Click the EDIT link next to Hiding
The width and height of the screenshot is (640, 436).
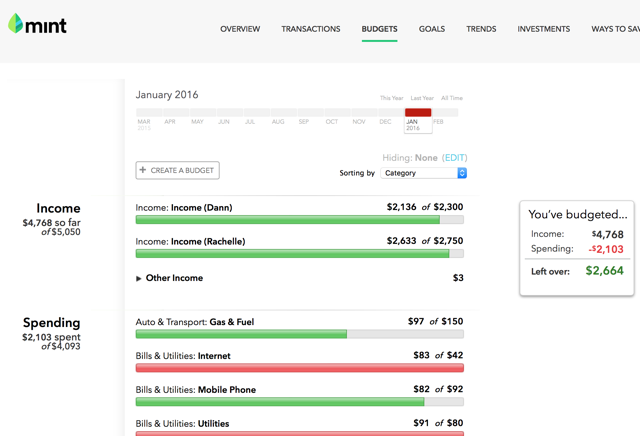(x=454, y=158)
